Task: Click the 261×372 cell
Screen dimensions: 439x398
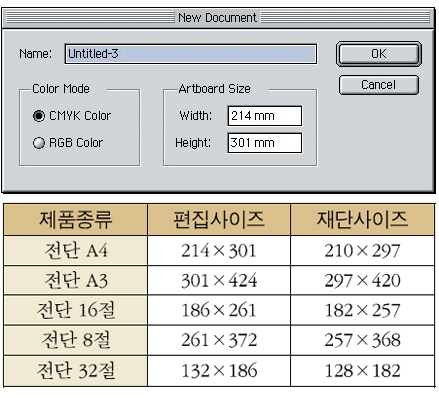Action: (219, 340)
